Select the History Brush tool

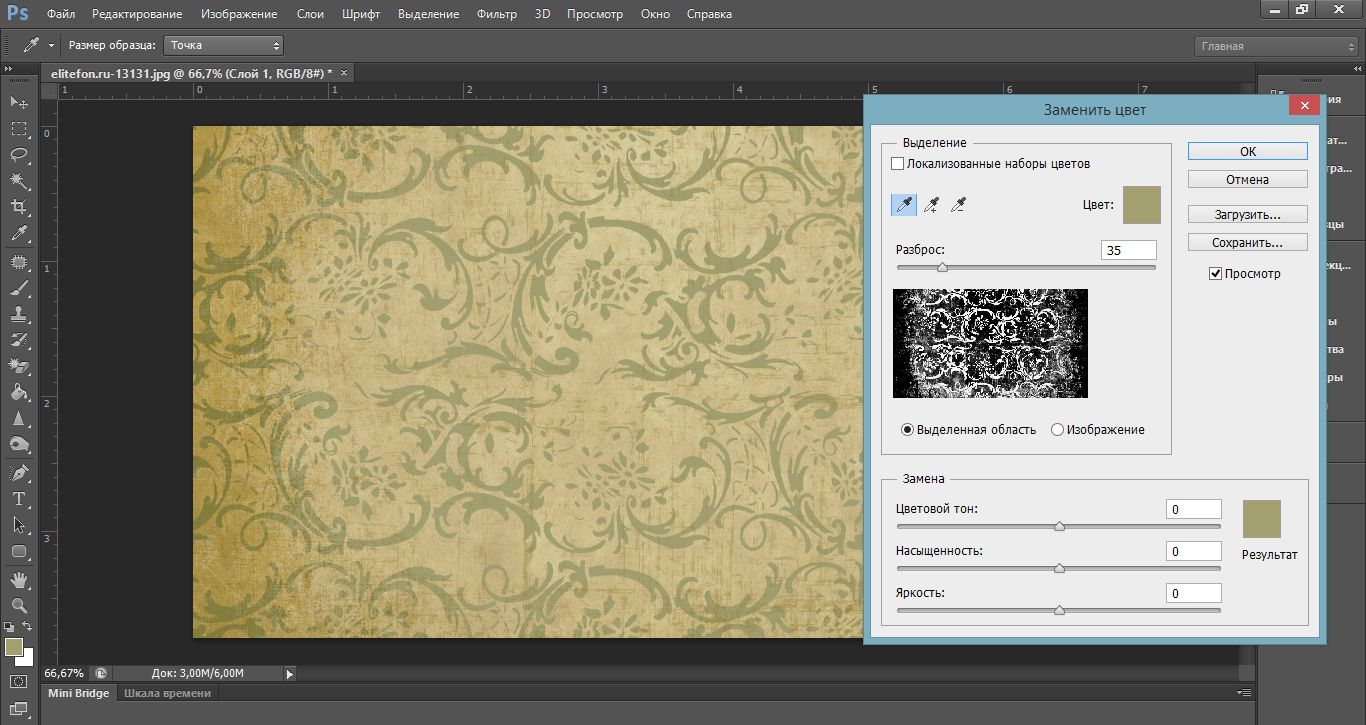[x=19, y=340]
